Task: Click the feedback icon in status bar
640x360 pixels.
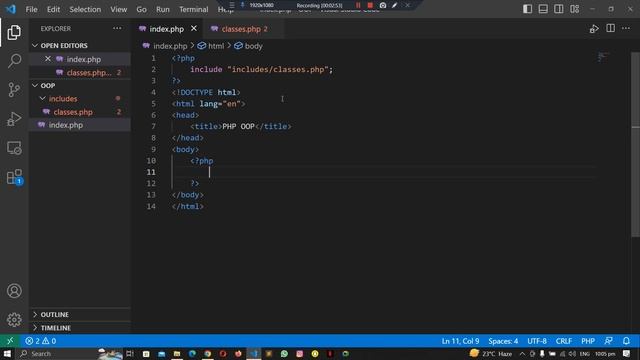Action: [609, 341]
